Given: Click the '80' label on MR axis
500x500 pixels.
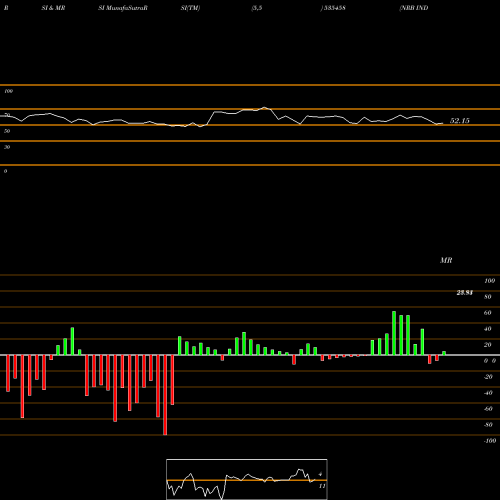Looking at the screenshot, I should point(488,297).
